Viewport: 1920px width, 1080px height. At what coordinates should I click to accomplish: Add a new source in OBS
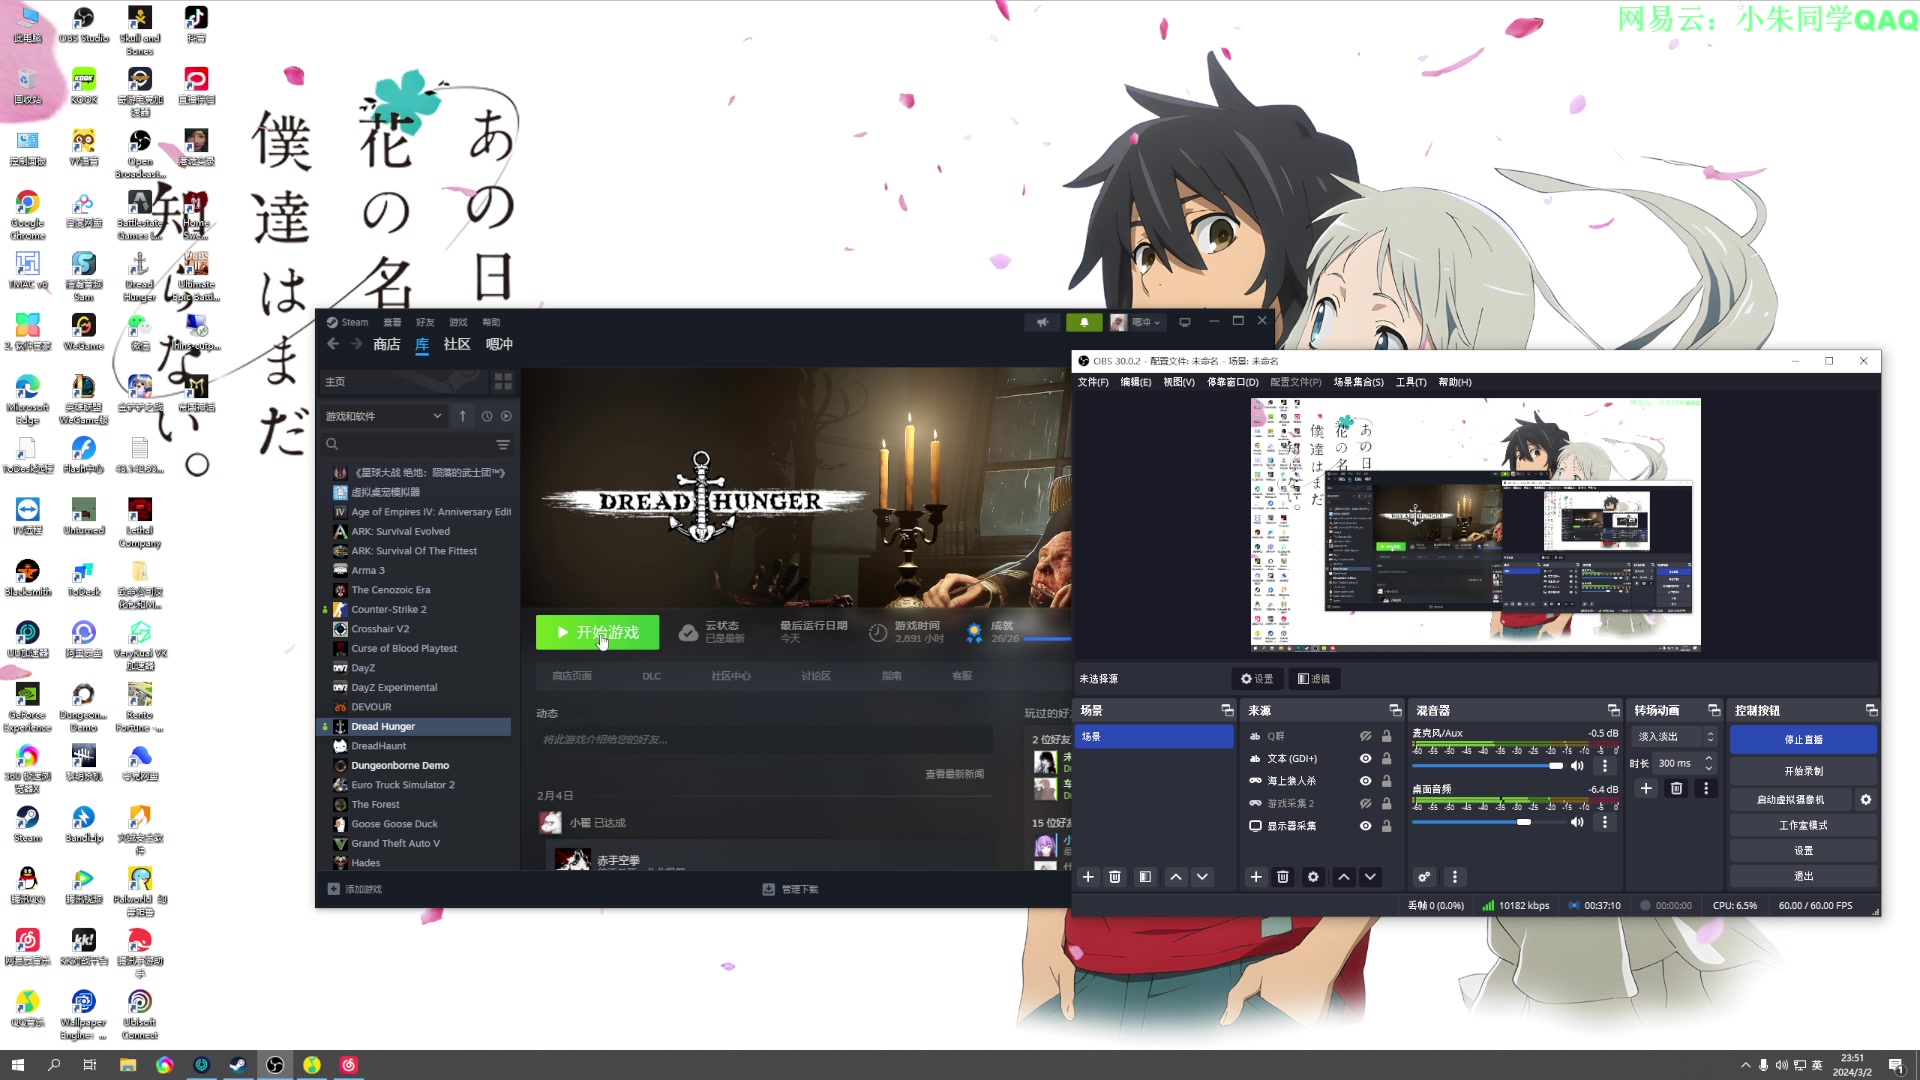tap(1256, 877)
